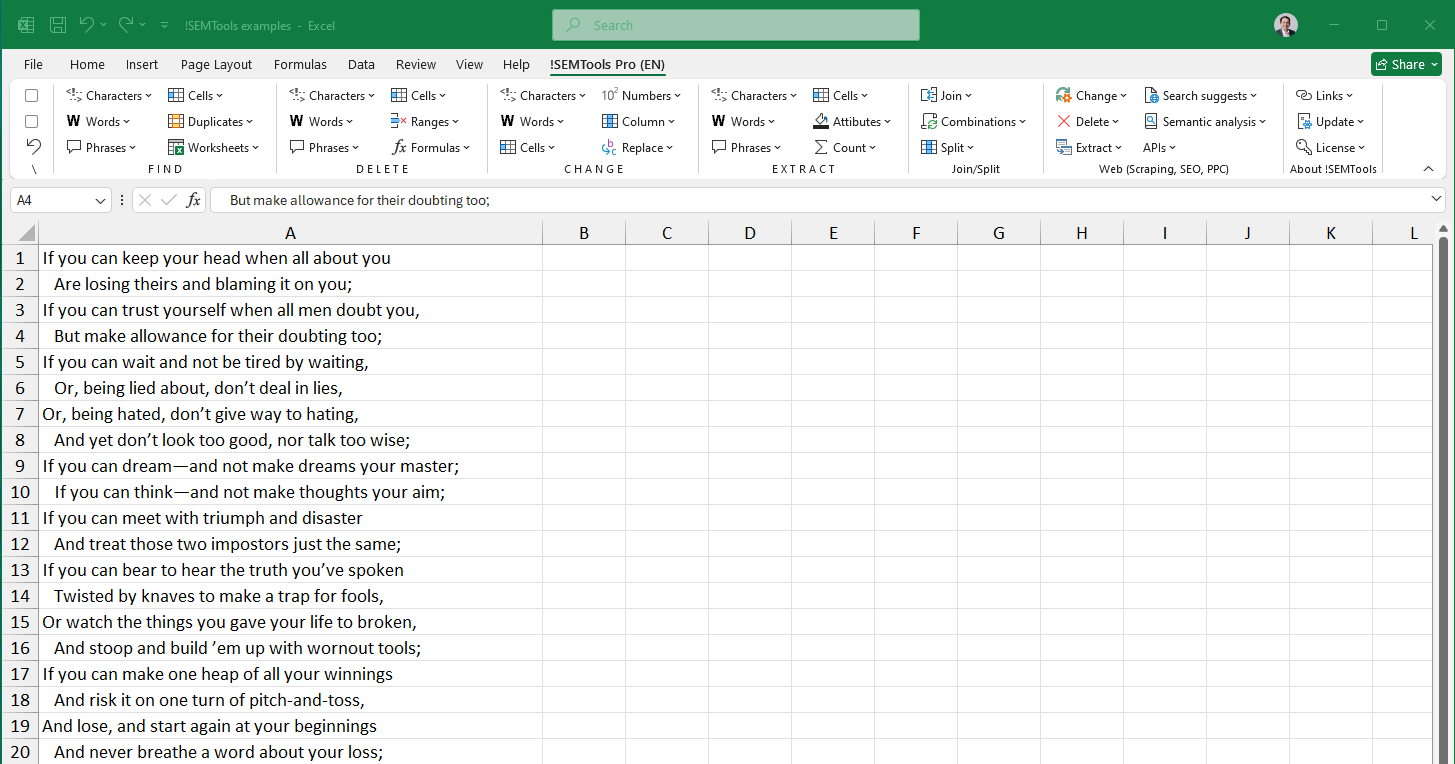Open the Duplicates tool in FIND group

click(211, 120)
